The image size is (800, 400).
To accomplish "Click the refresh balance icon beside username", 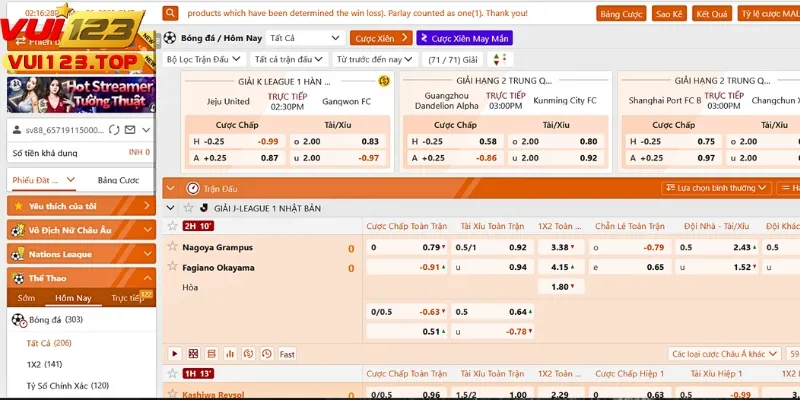I will click(114, 130).
